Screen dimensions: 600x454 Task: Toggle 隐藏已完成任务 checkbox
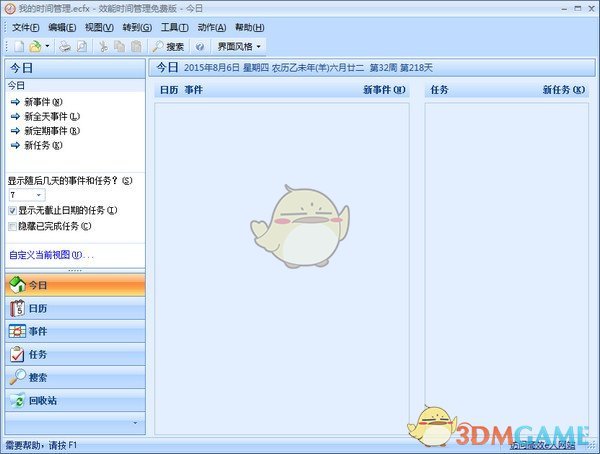tap(12, 227)
